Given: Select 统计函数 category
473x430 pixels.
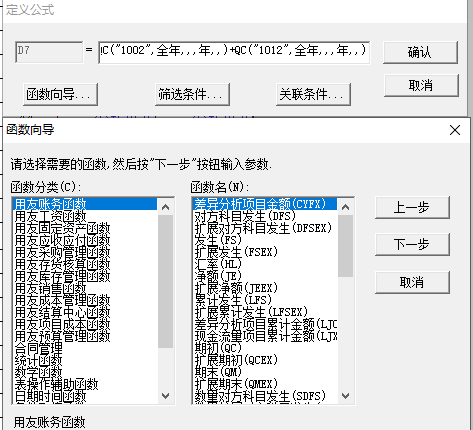Looking at the screenshot, I should [x=39, y=360].
